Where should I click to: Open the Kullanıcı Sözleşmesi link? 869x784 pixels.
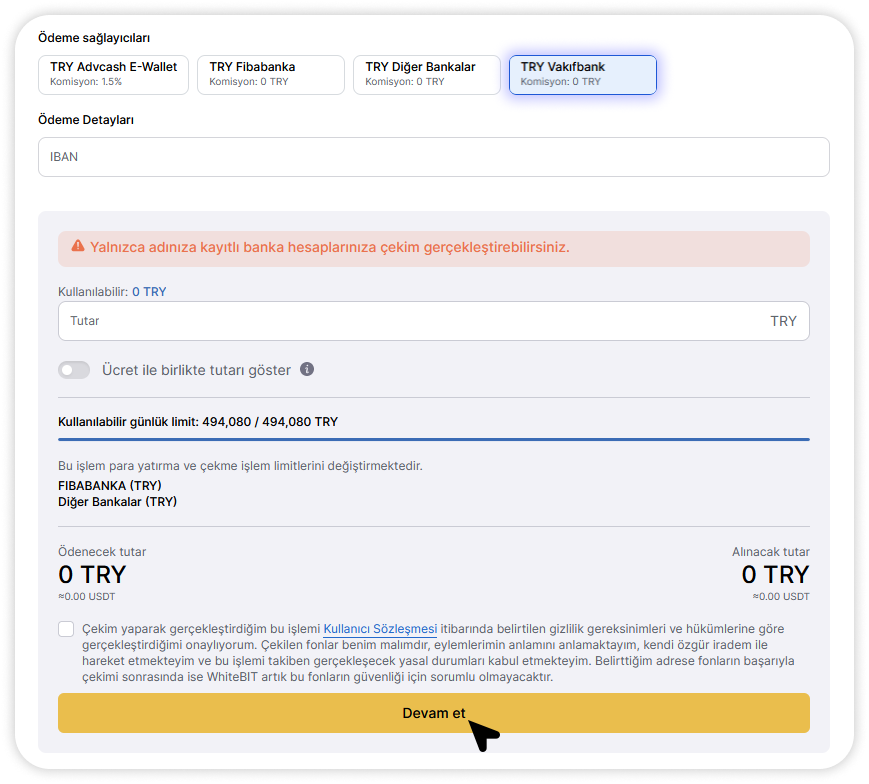(380, 629)
